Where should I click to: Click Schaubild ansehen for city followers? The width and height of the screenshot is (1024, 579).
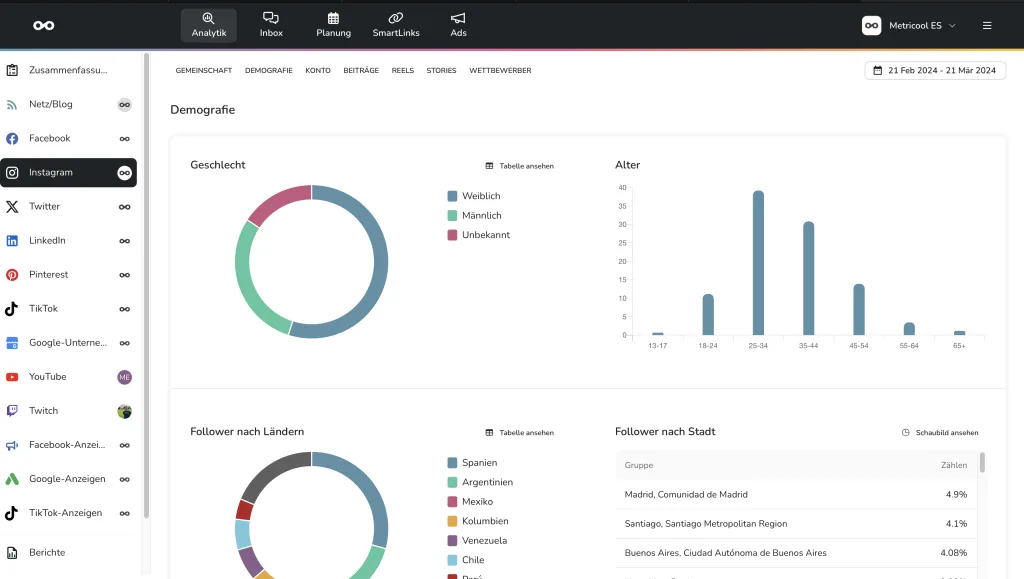point(940,433)
